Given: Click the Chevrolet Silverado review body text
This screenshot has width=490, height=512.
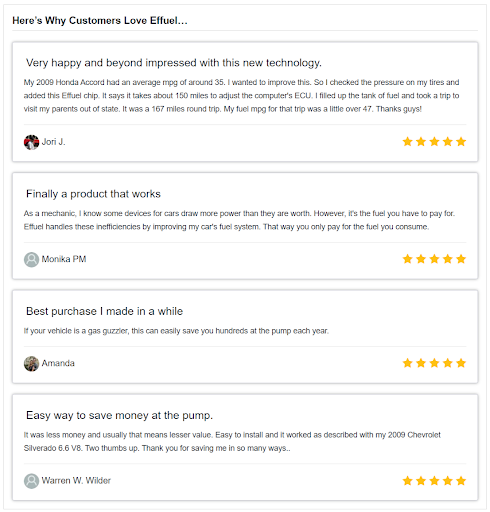Looking at the screenshot, I should (232, 442).
